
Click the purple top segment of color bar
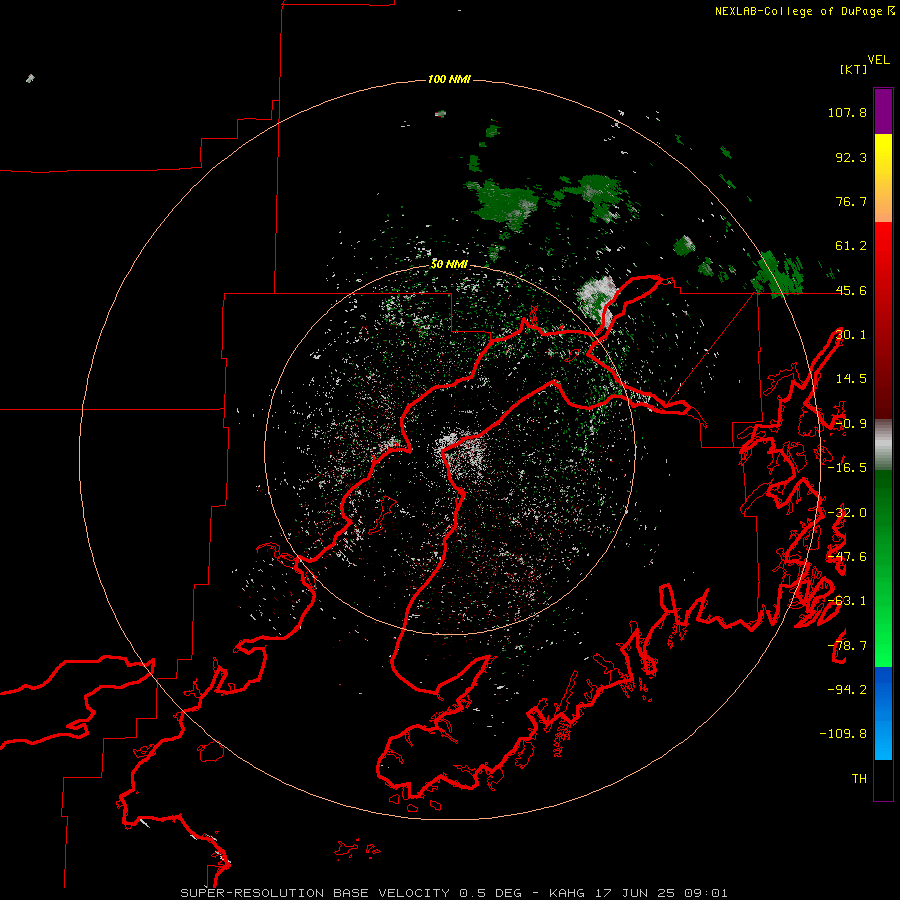(x=883, y=111)
